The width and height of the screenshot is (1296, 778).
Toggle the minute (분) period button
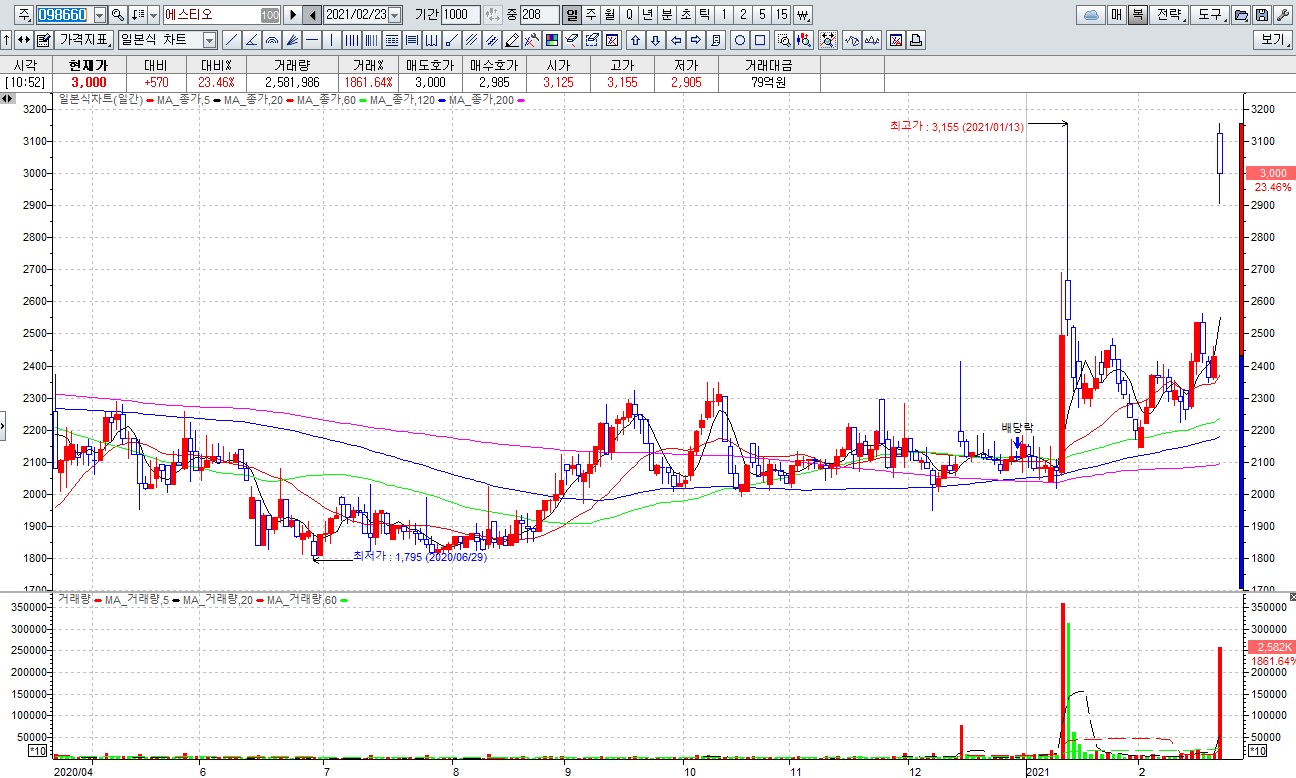click(667, 15)
